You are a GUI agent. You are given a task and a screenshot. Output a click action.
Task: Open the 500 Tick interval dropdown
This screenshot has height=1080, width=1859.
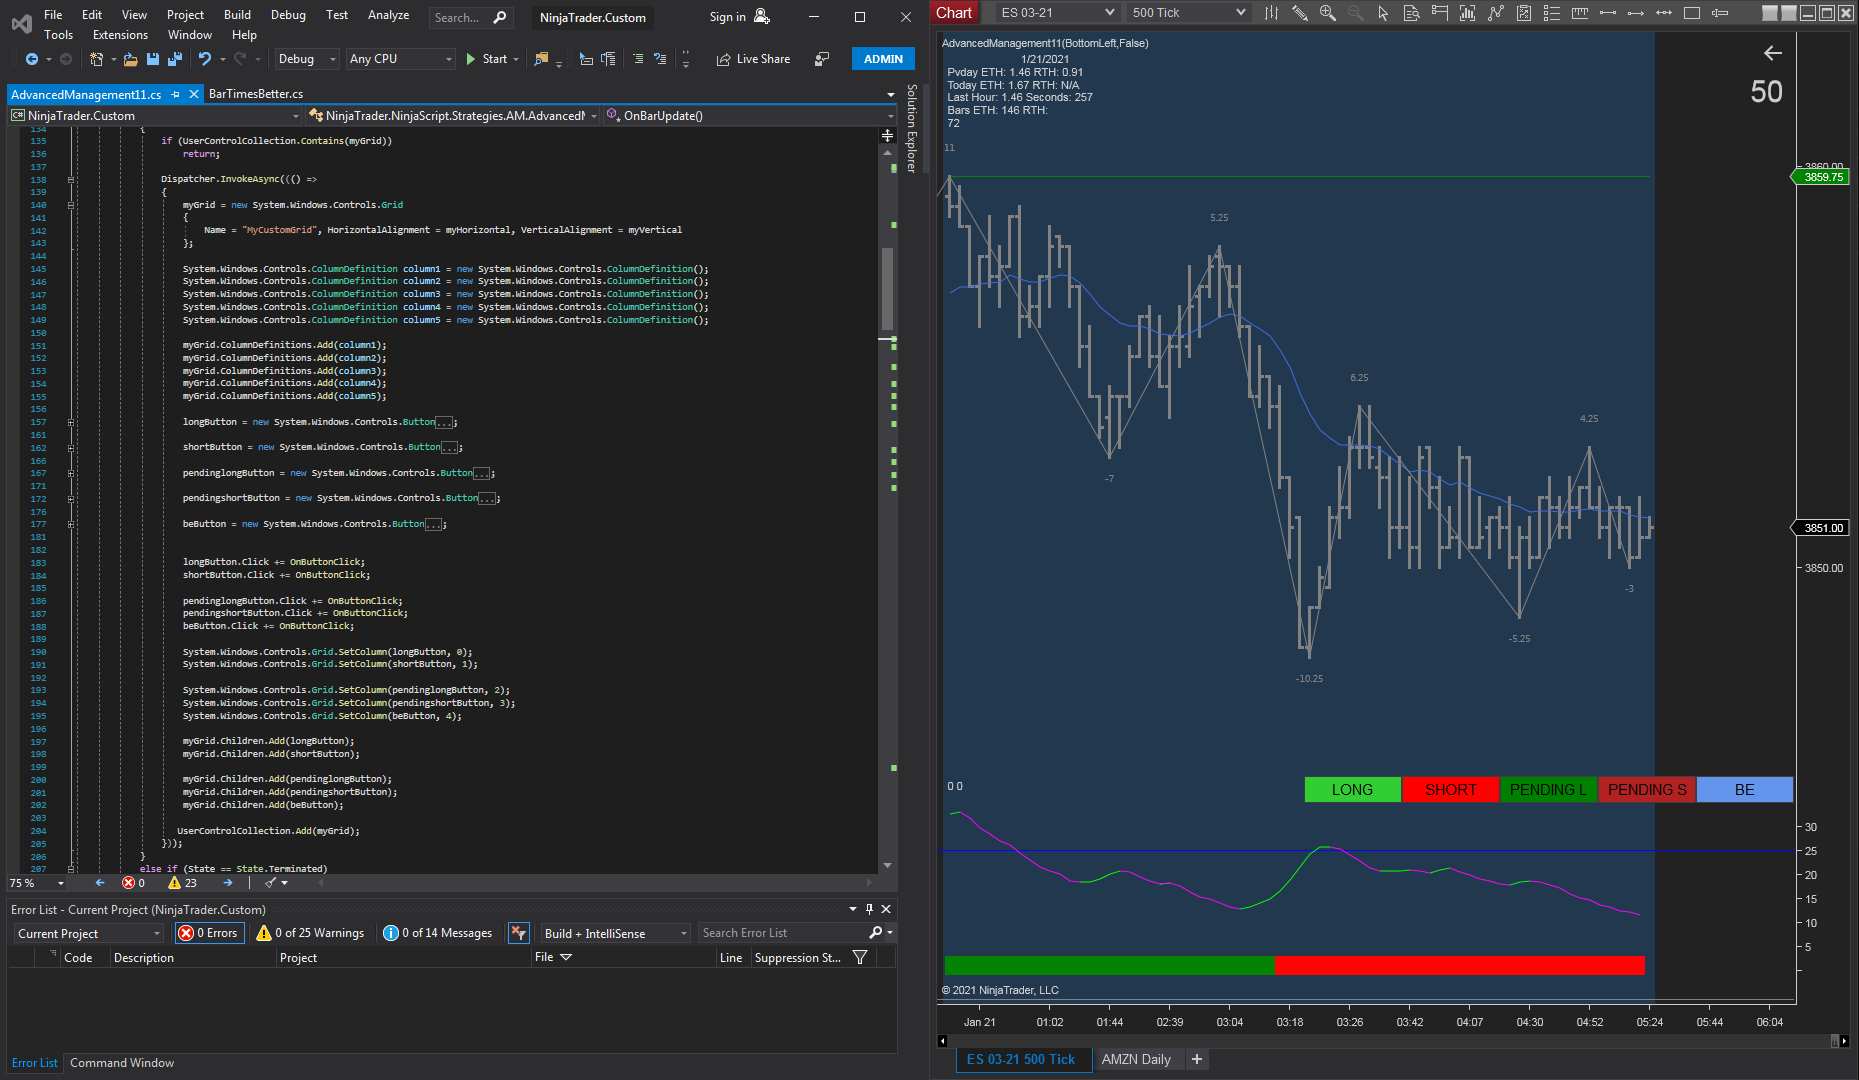pyautogui.click(x=1188, y=13)
